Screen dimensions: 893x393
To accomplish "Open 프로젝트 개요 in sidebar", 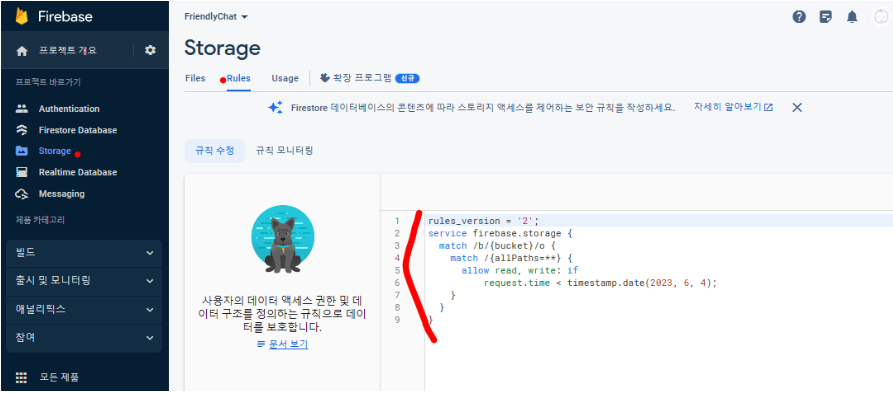I will [68, 51].
